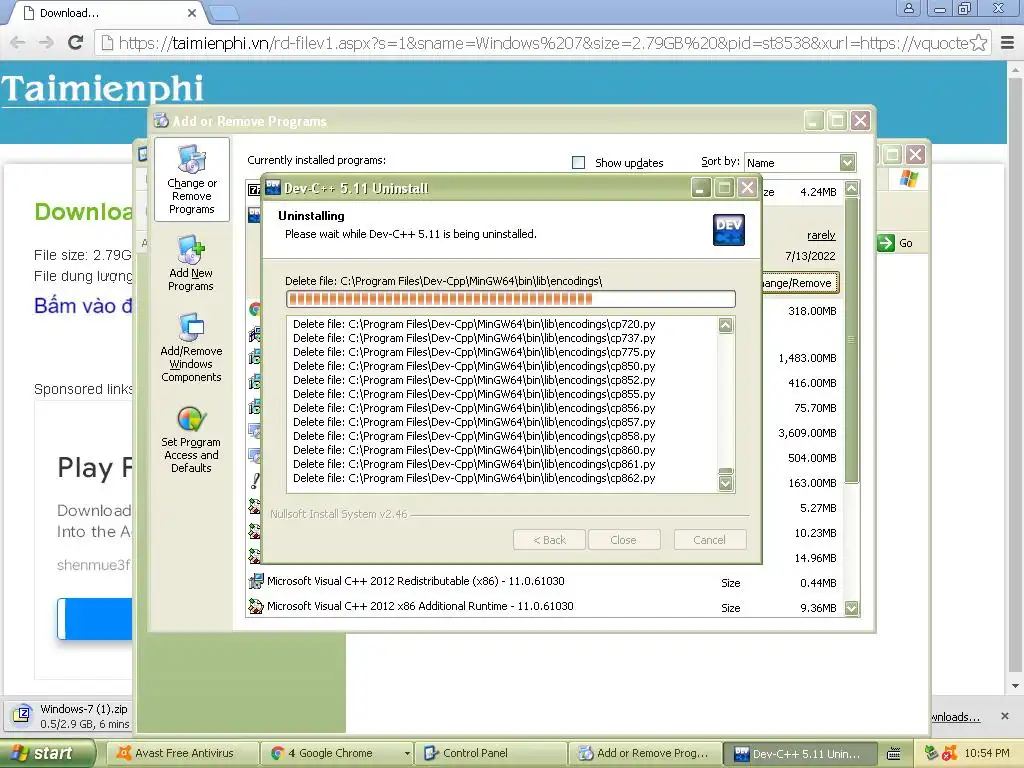Select Microsoft Visual C++ 2012 Redistributable (x86) row
Screen dimensions: 1024x768
(x=546, y=581)
